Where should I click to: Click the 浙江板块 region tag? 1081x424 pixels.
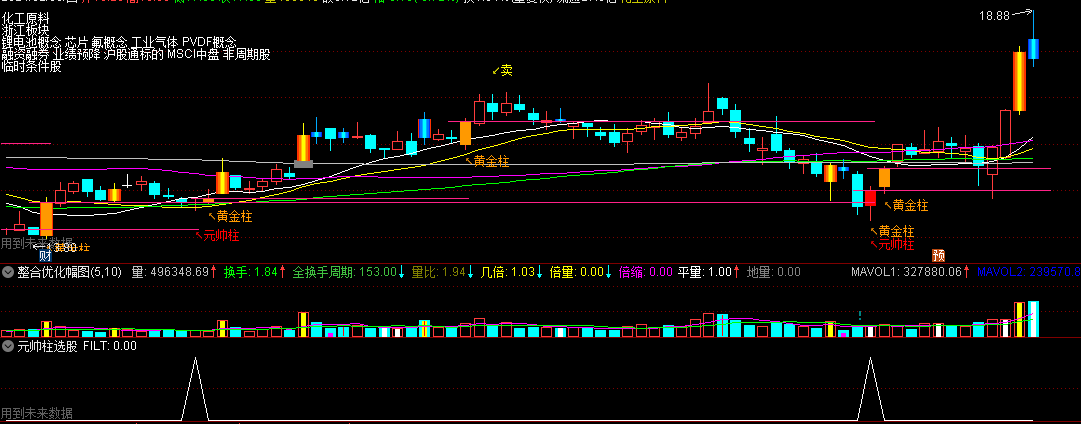[26, 30]
